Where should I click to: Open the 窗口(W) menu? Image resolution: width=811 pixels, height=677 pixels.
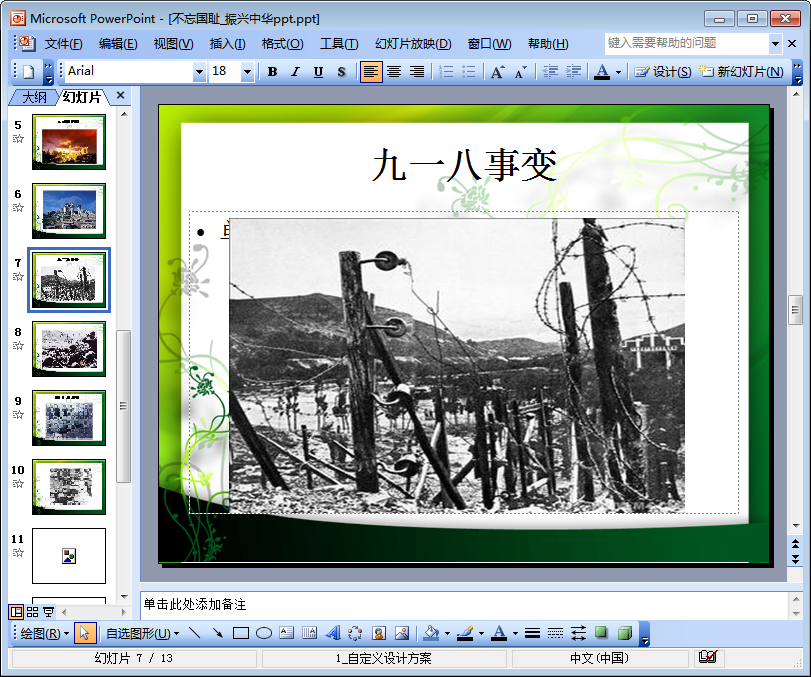click(489, 44)
